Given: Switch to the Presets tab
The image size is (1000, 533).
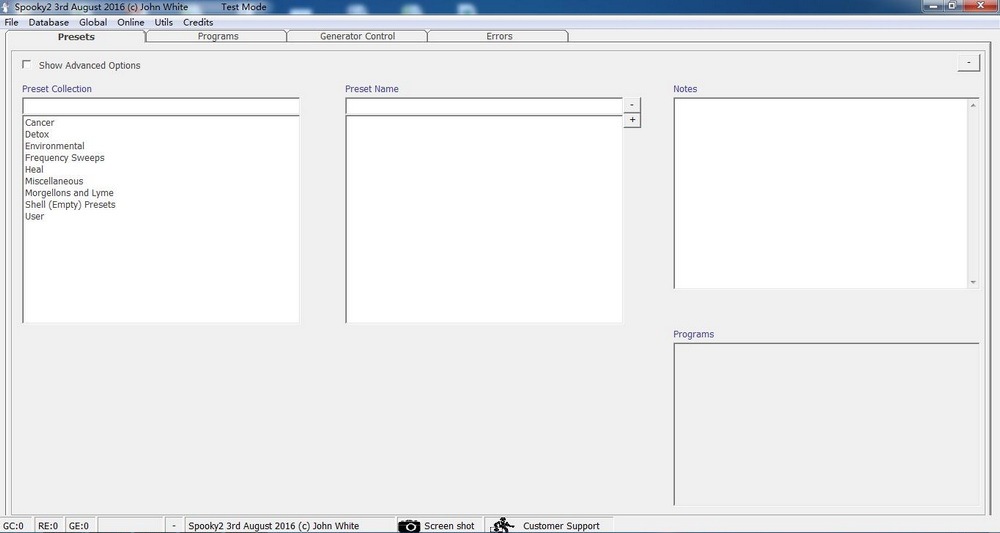Looking at the screenshot, I should 76,36.
